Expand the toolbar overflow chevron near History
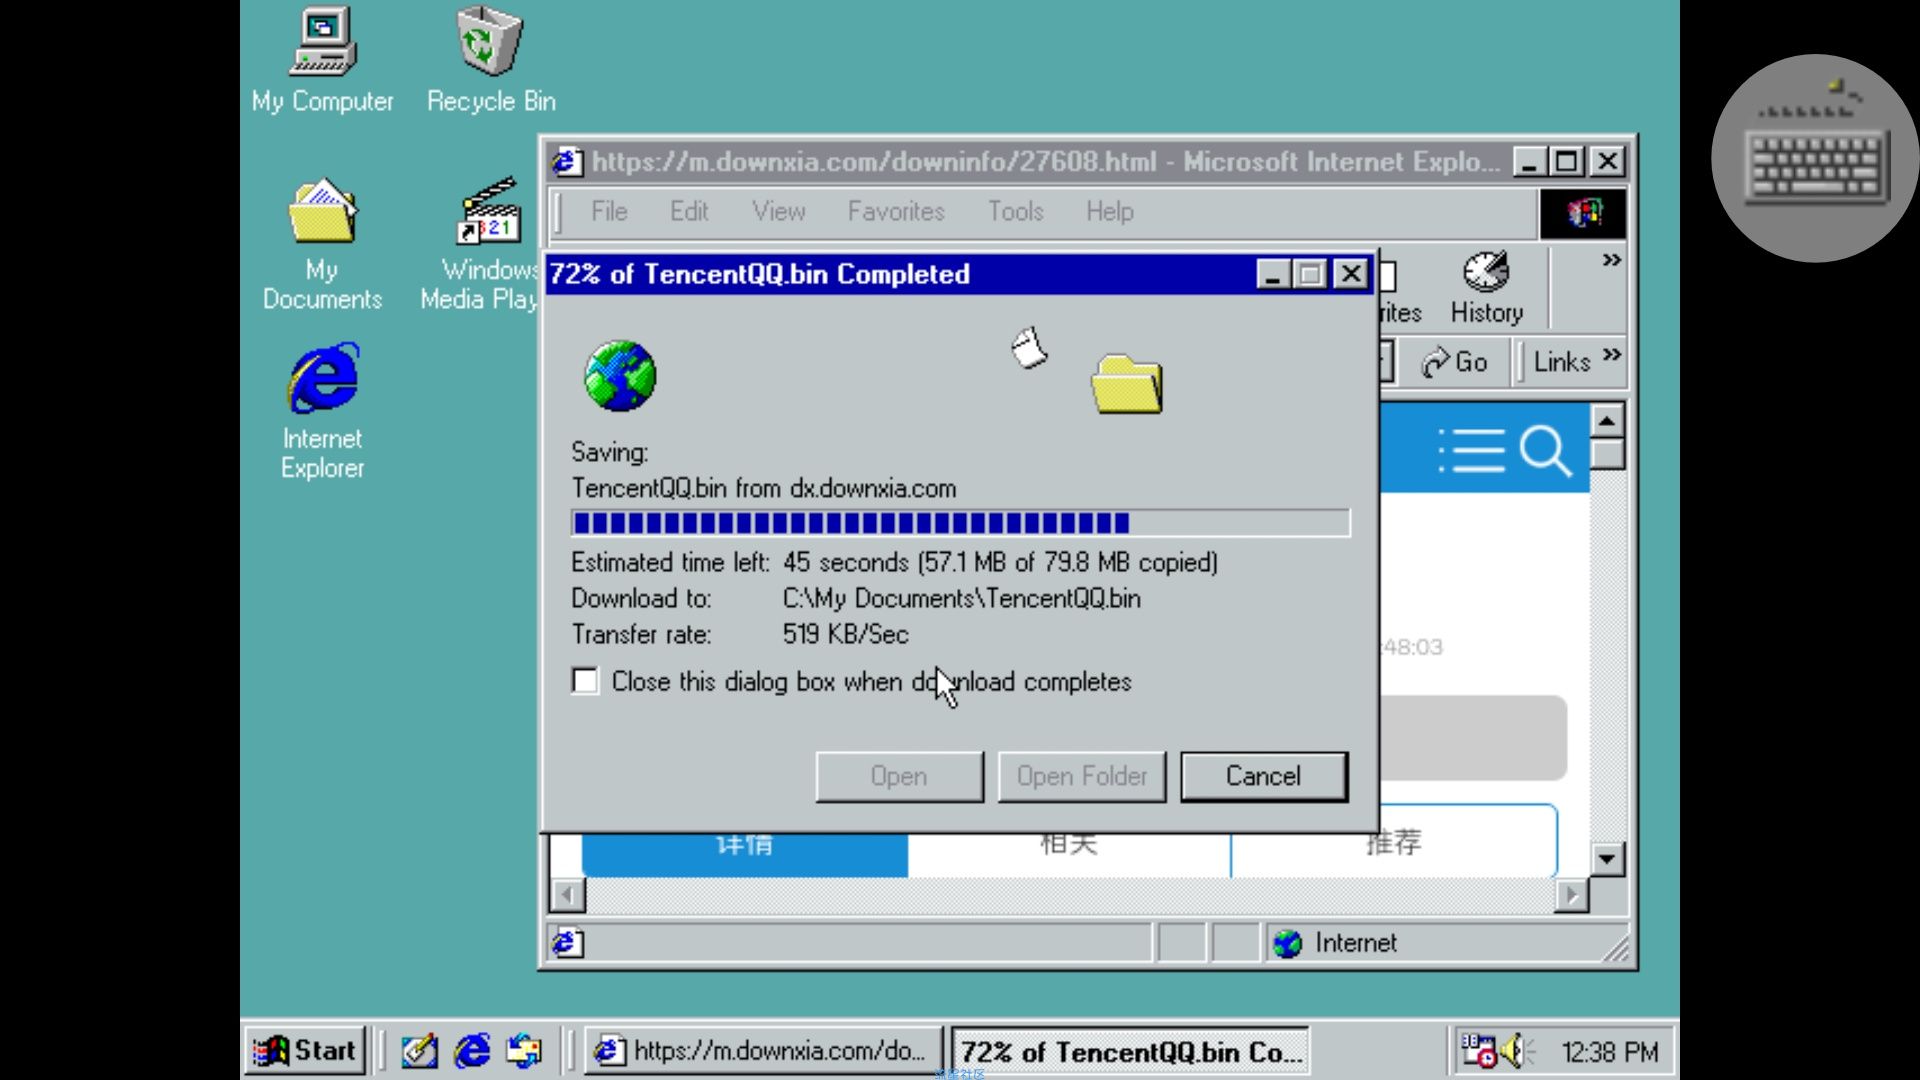1920x1080 pixels. (1611, 261)
